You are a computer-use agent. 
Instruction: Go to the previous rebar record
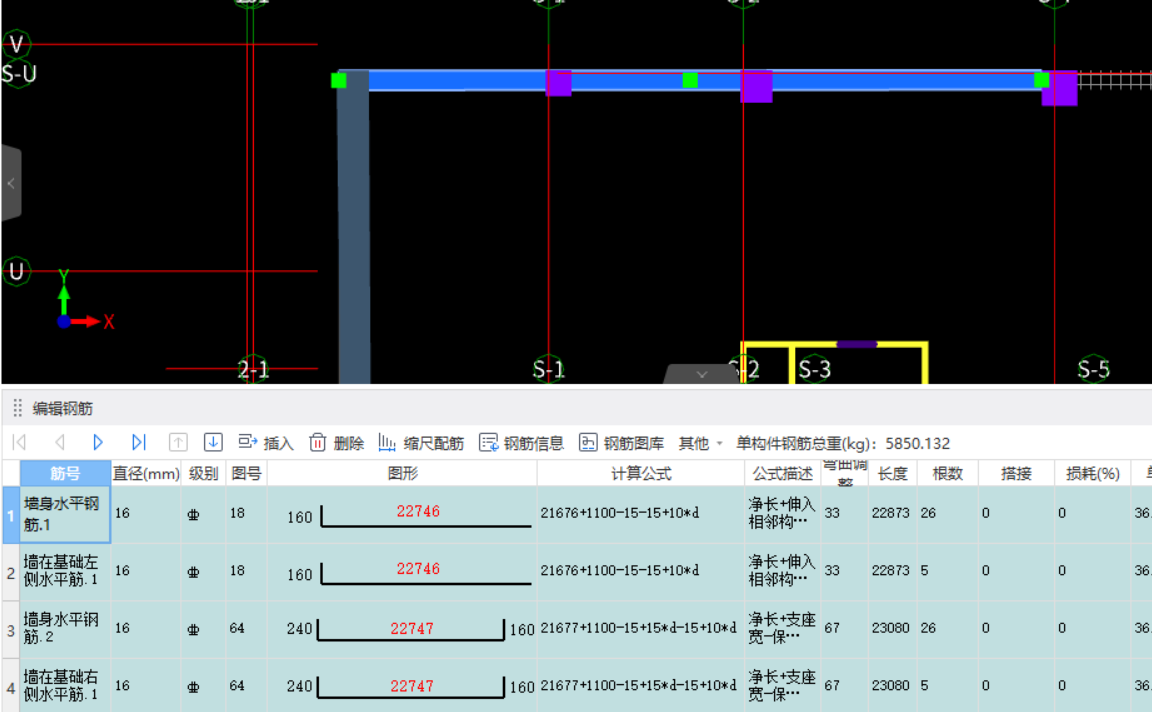(60, 442)
